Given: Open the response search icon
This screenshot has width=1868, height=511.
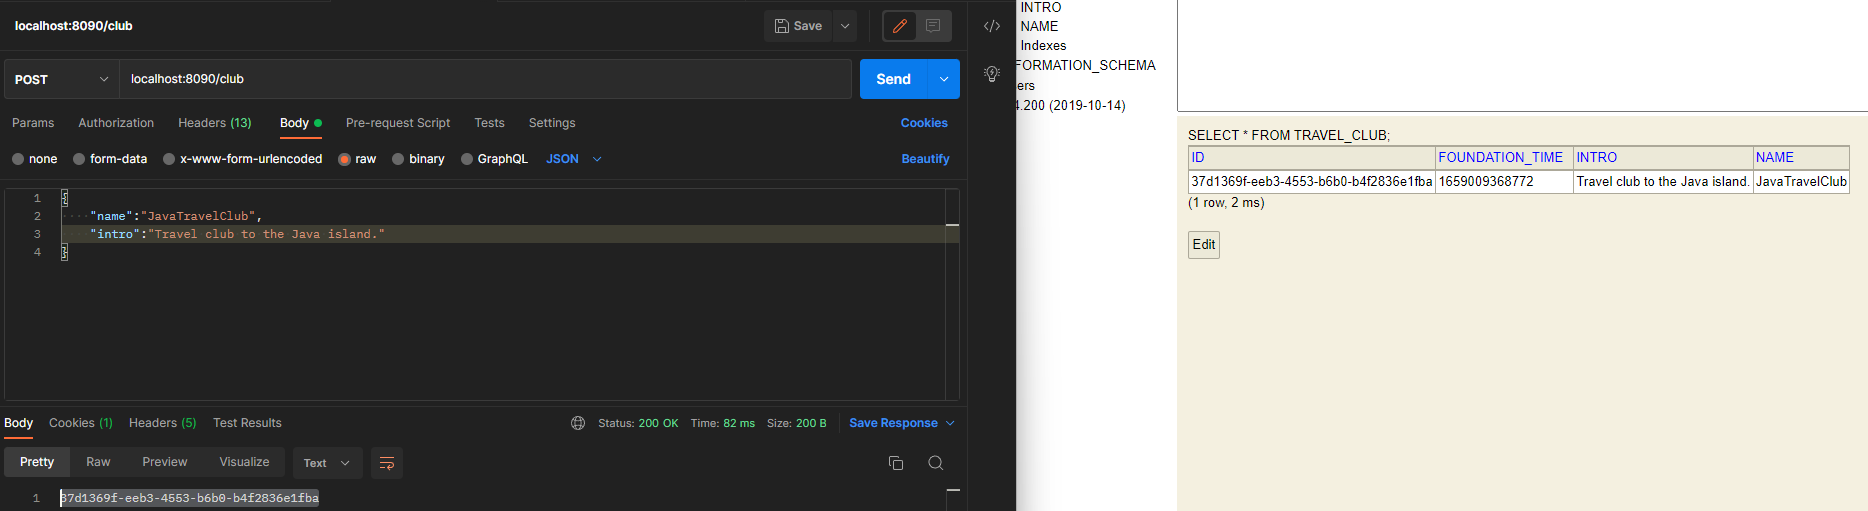Looking at the screenshot, I should (936, 463).
